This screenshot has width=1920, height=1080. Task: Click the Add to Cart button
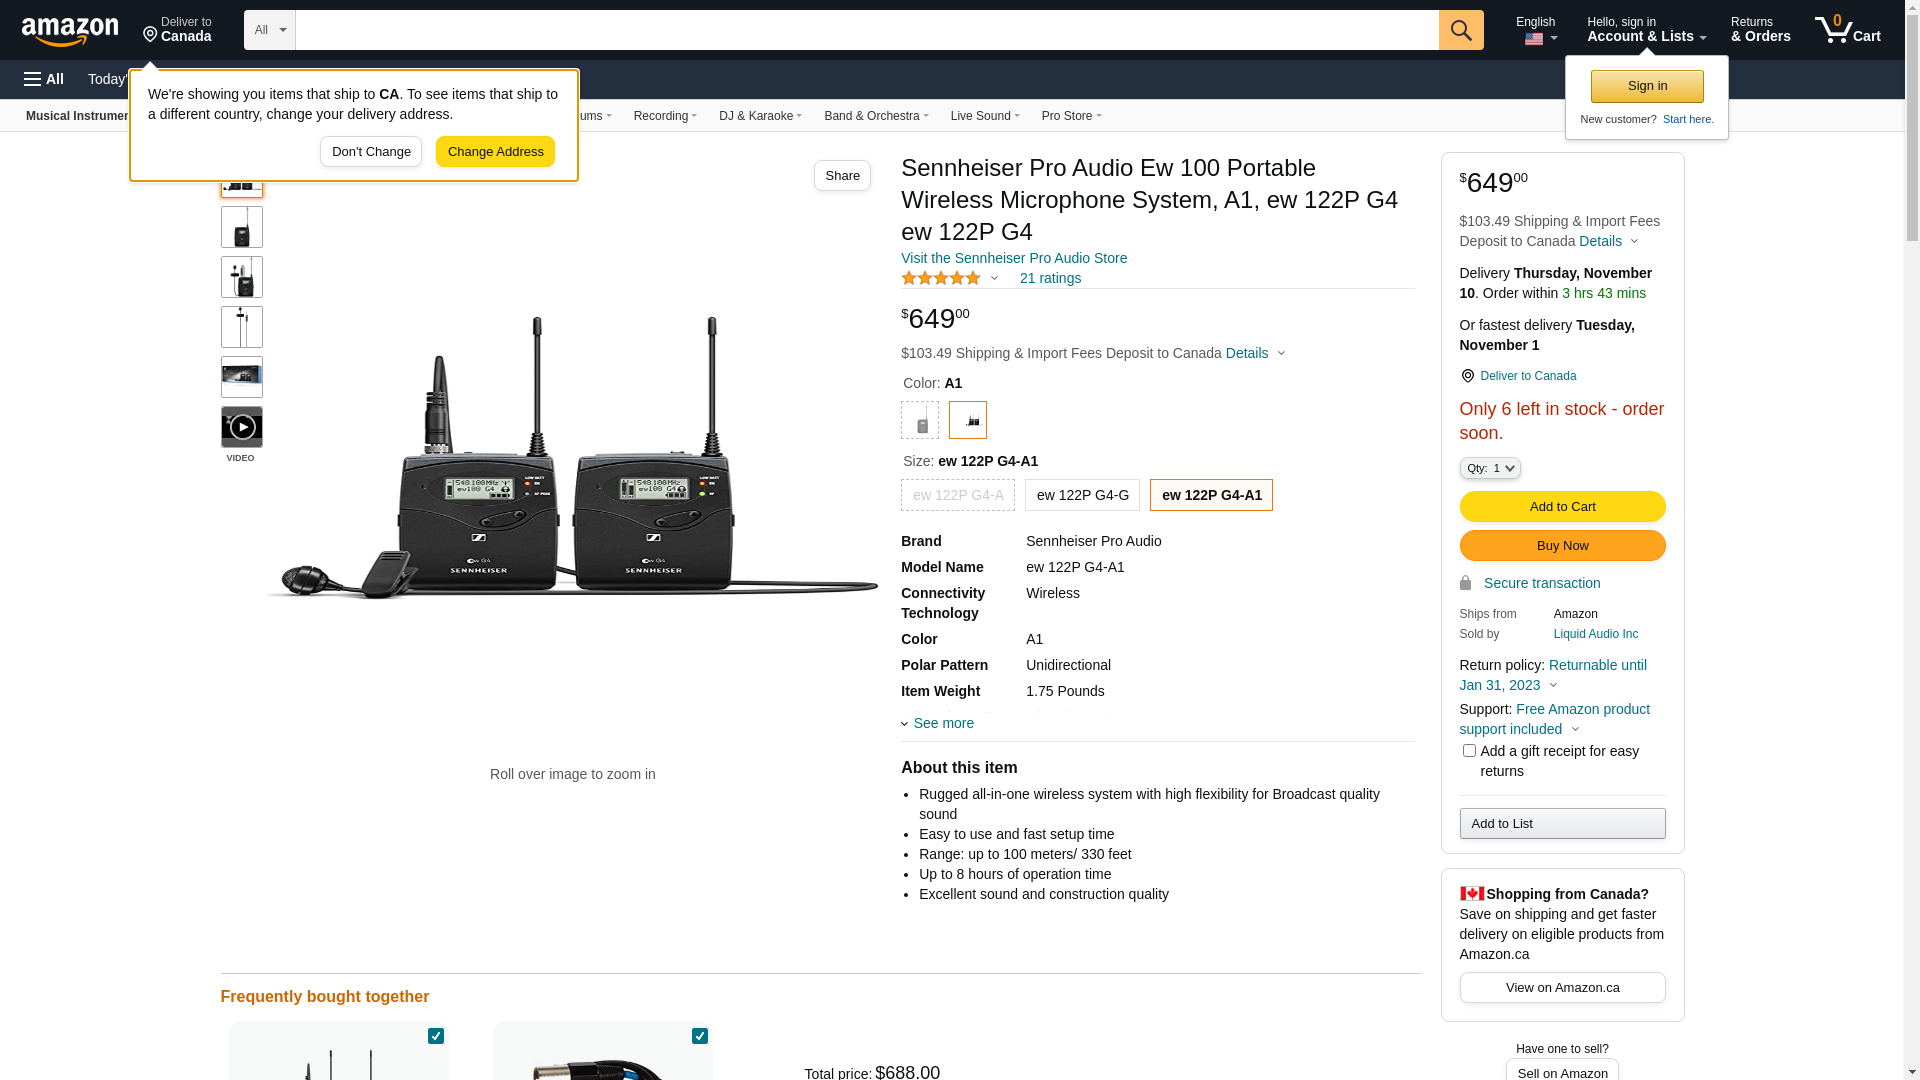[x=1562, y=506]
